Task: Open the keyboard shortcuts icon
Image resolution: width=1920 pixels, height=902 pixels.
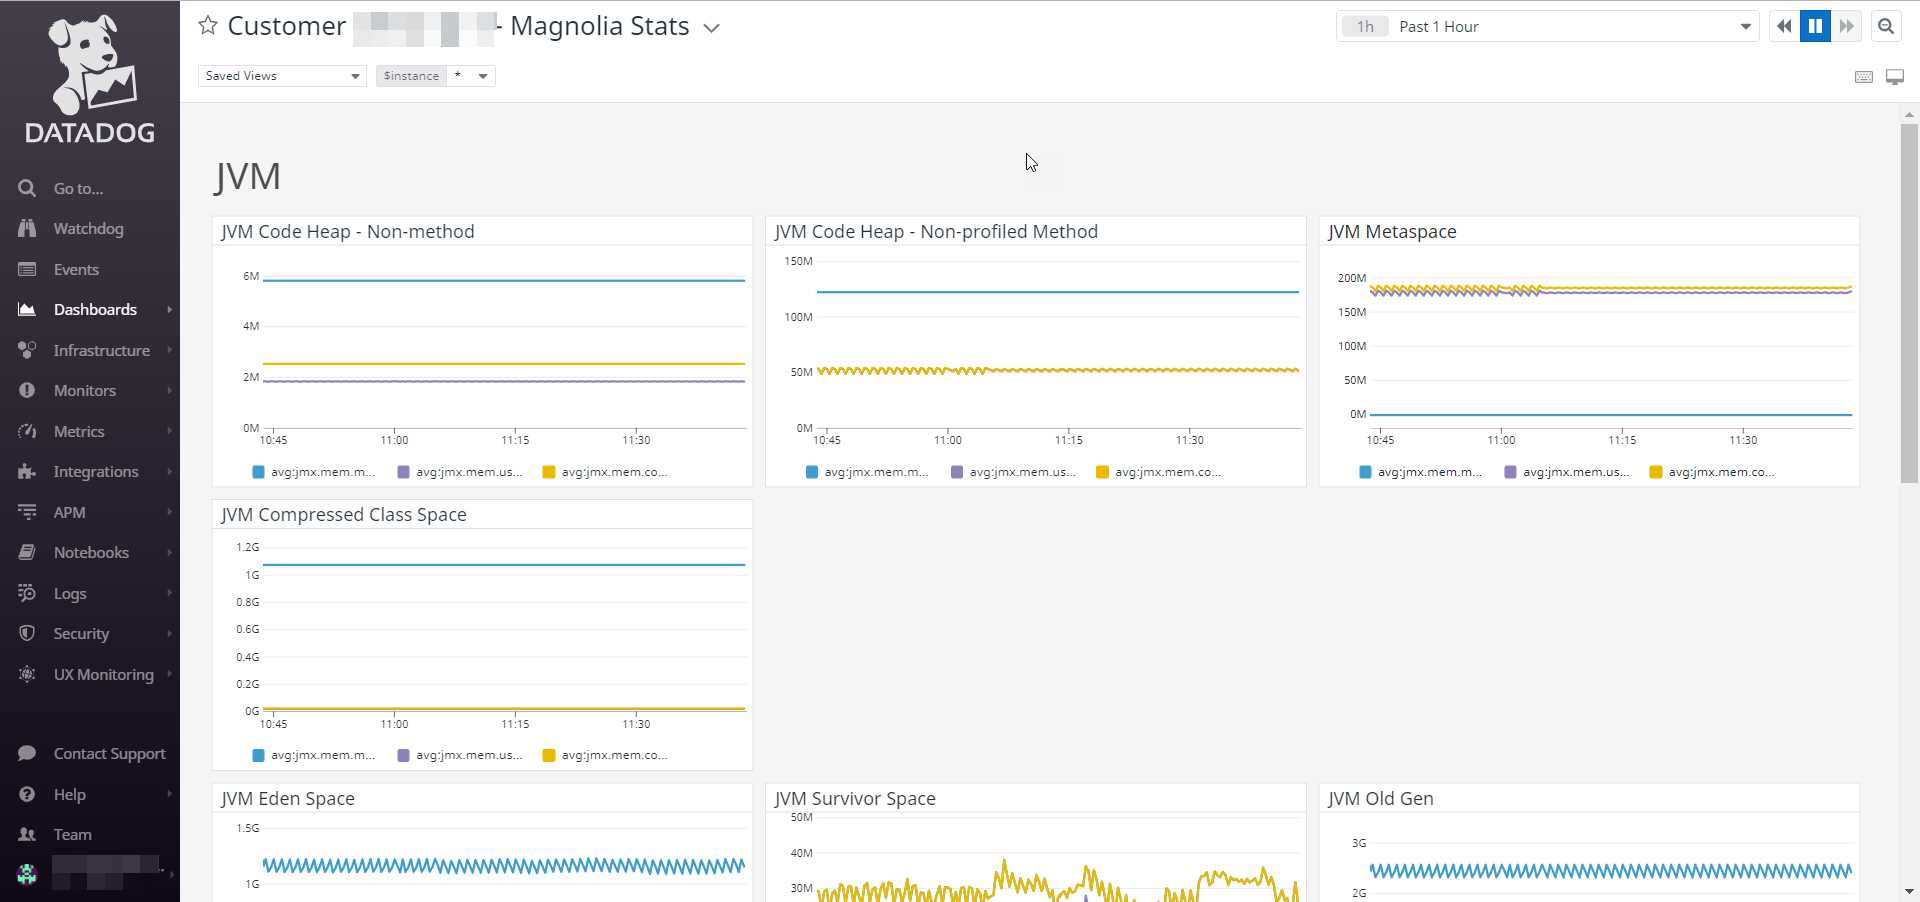Action: [x=1864, y=77]
